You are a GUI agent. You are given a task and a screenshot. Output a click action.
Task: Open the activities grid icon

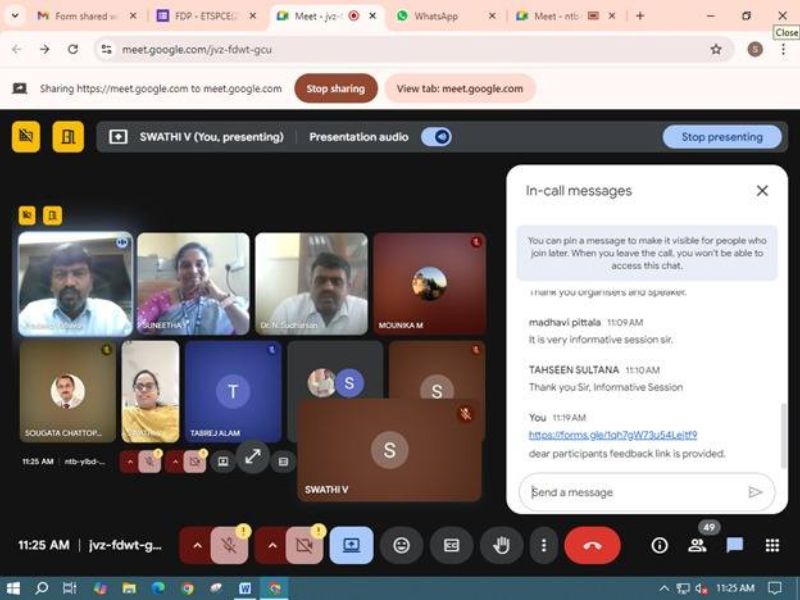(x=772, y=545)
